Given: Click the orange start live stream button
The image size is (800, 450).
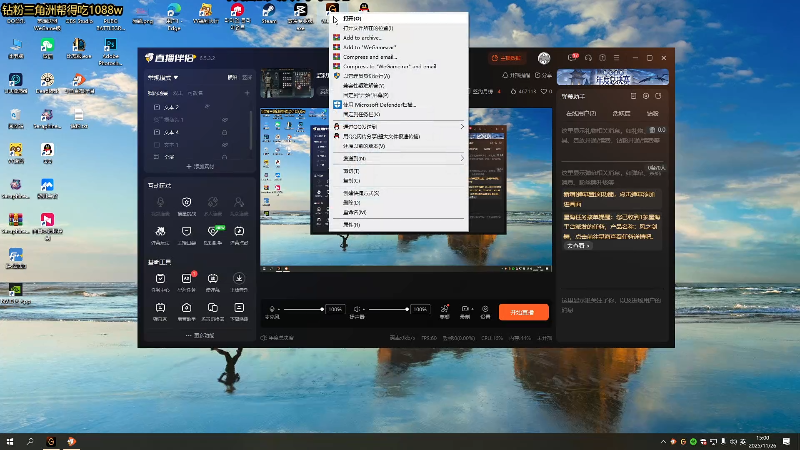Looking at the screenshot, I should click(523, 312).
